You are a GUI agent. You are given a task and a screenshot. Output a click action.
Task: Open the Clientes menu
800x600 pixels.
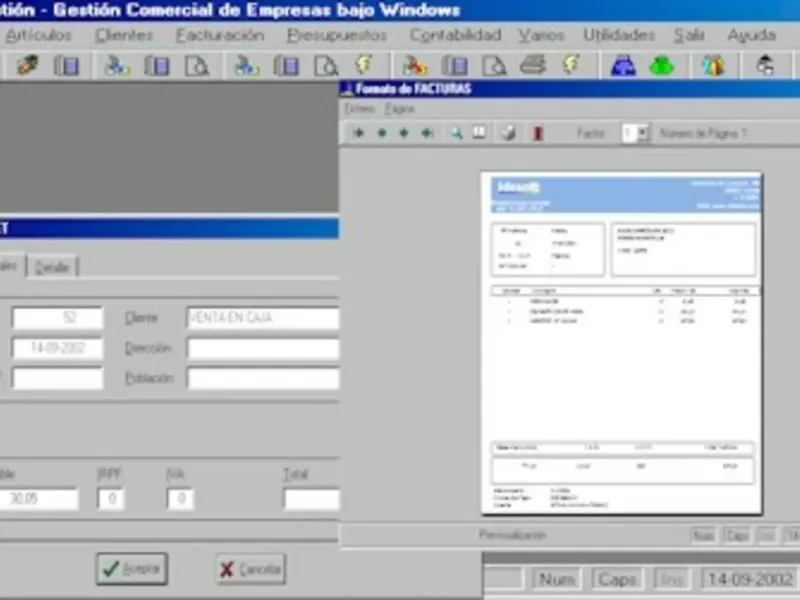pos(124,35)
